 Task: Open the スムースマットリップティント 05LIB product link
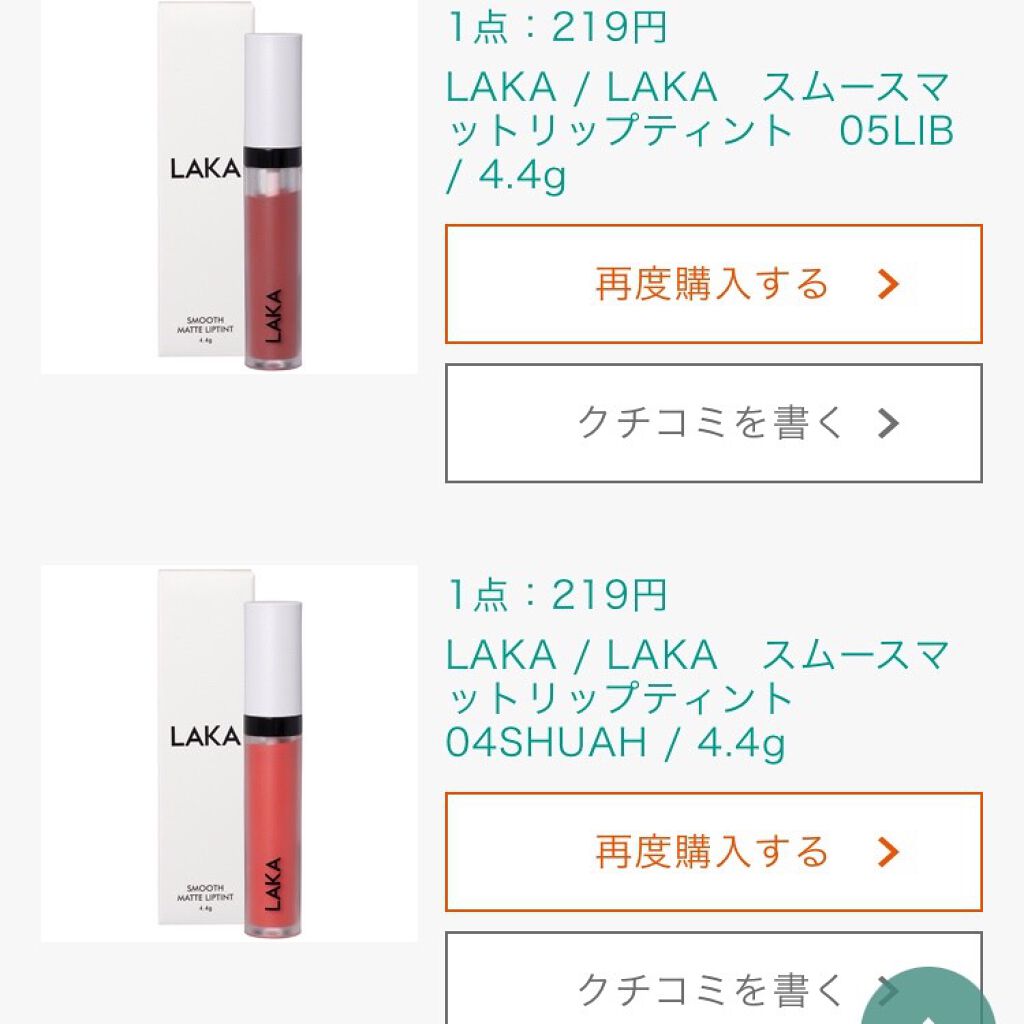[698, 132]
